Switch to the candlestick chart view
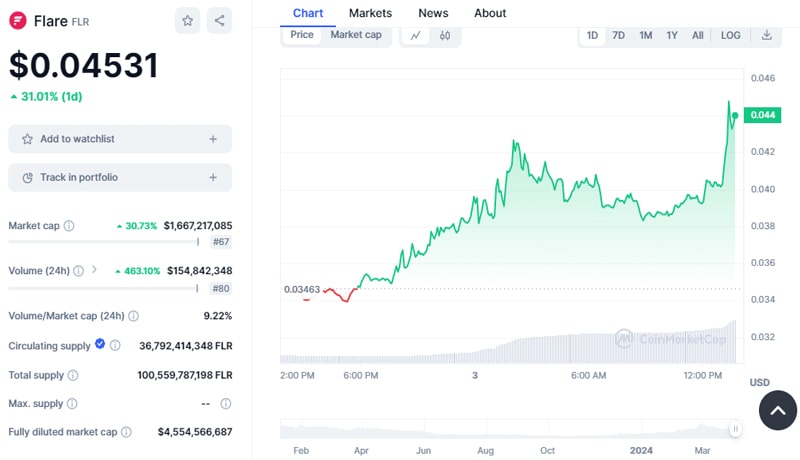Screen dimensions: 800x460 coord(445,36)
